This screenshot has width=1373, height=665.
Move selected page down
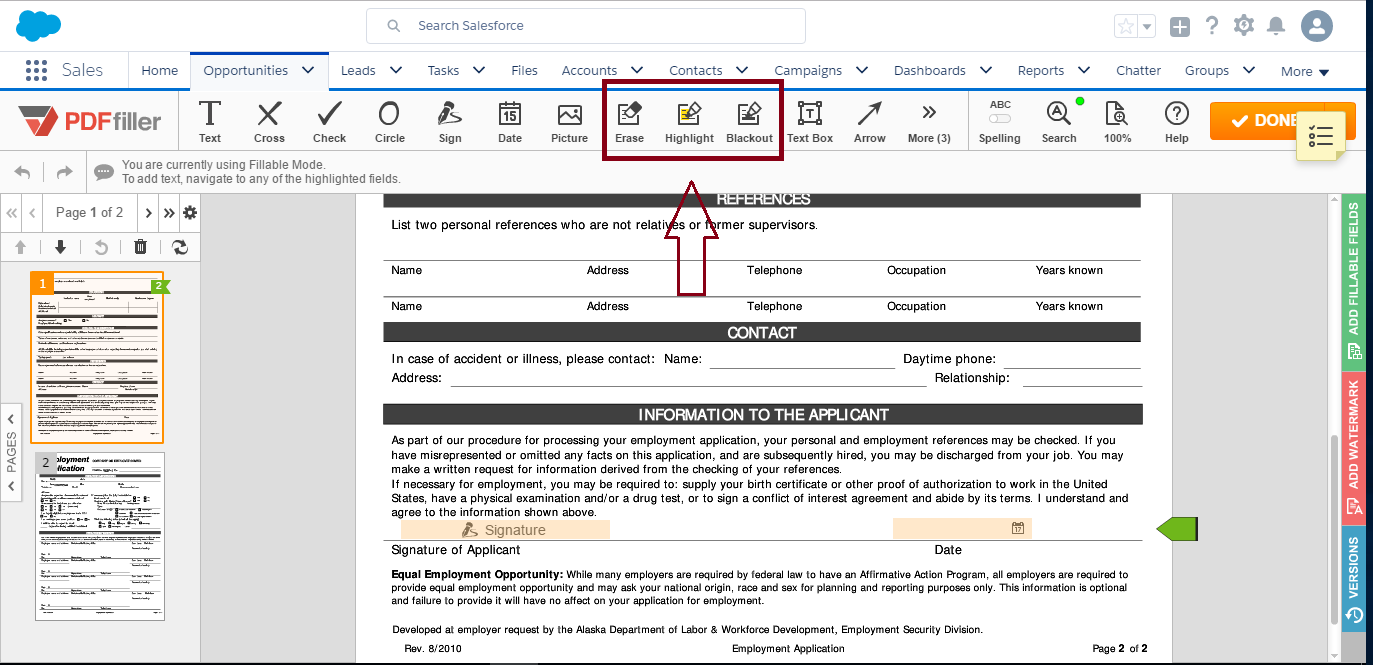pos(60,247)
